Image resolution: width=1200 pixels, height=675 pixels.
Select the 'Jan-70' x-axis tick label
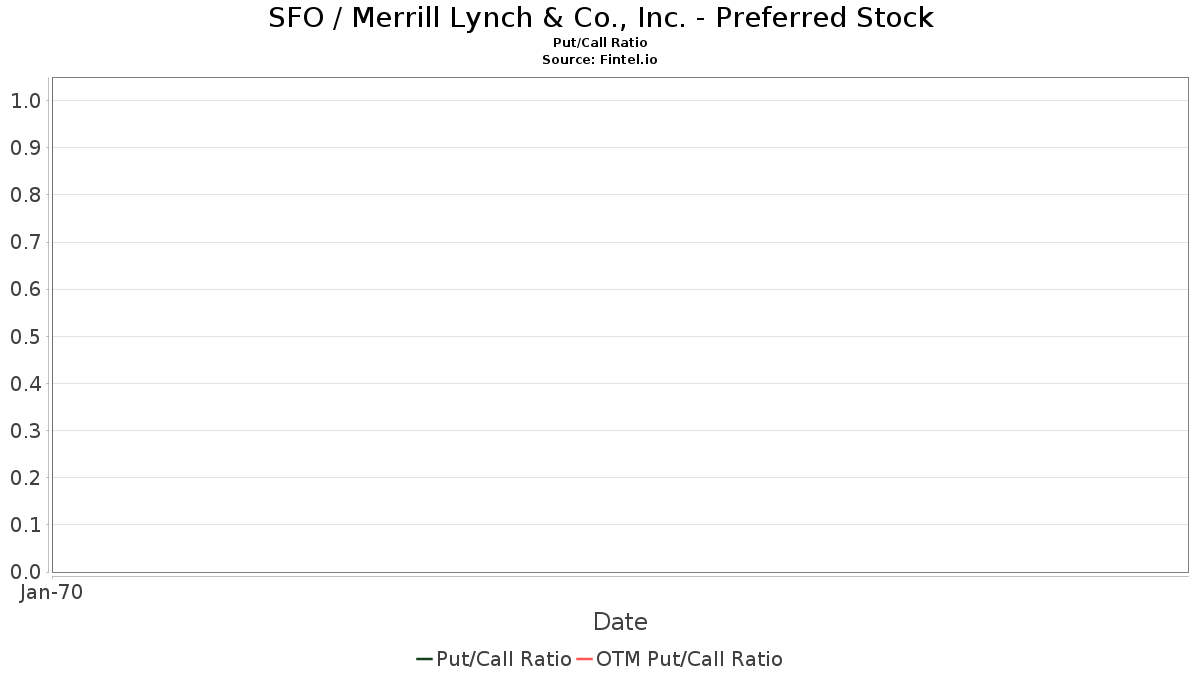point(51,592)
